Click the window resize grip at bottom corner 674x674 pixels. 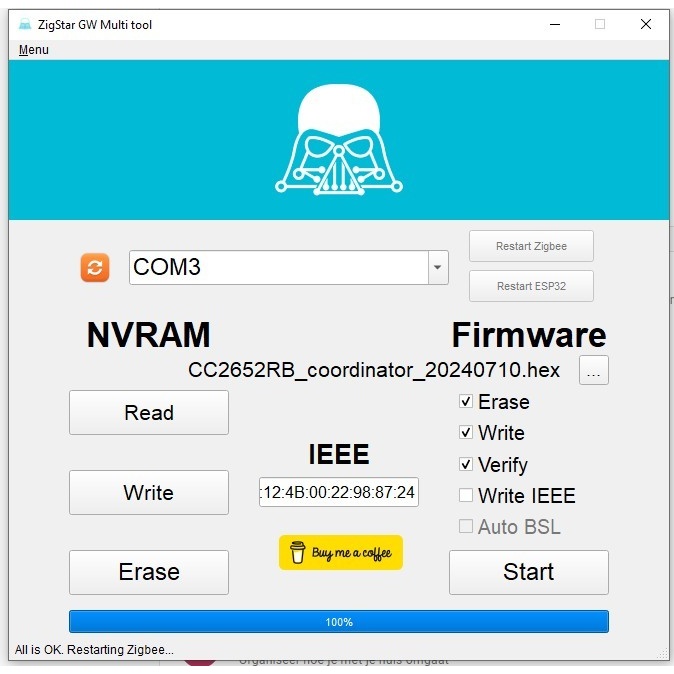(662, 653)
